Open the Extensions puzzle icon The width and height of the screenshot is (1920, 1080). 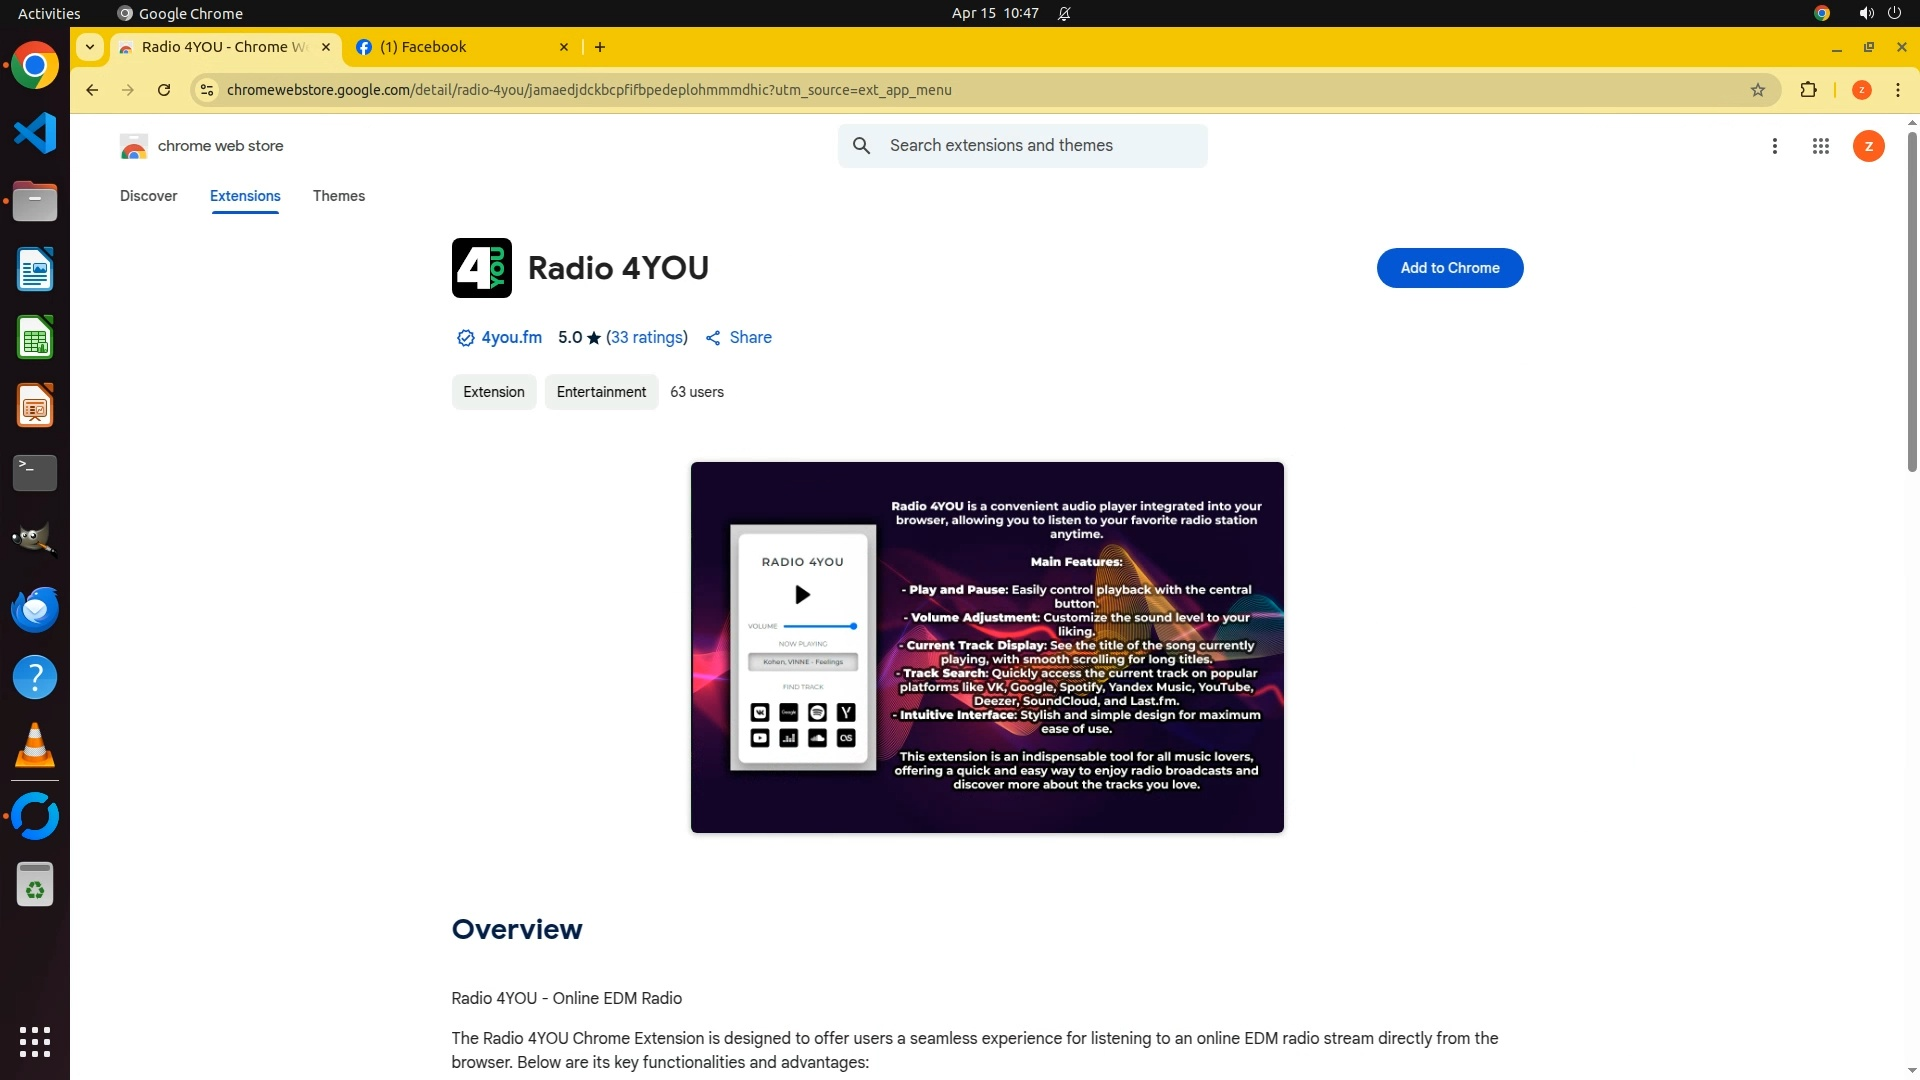pyautogui.click(x=1808, y=90)
